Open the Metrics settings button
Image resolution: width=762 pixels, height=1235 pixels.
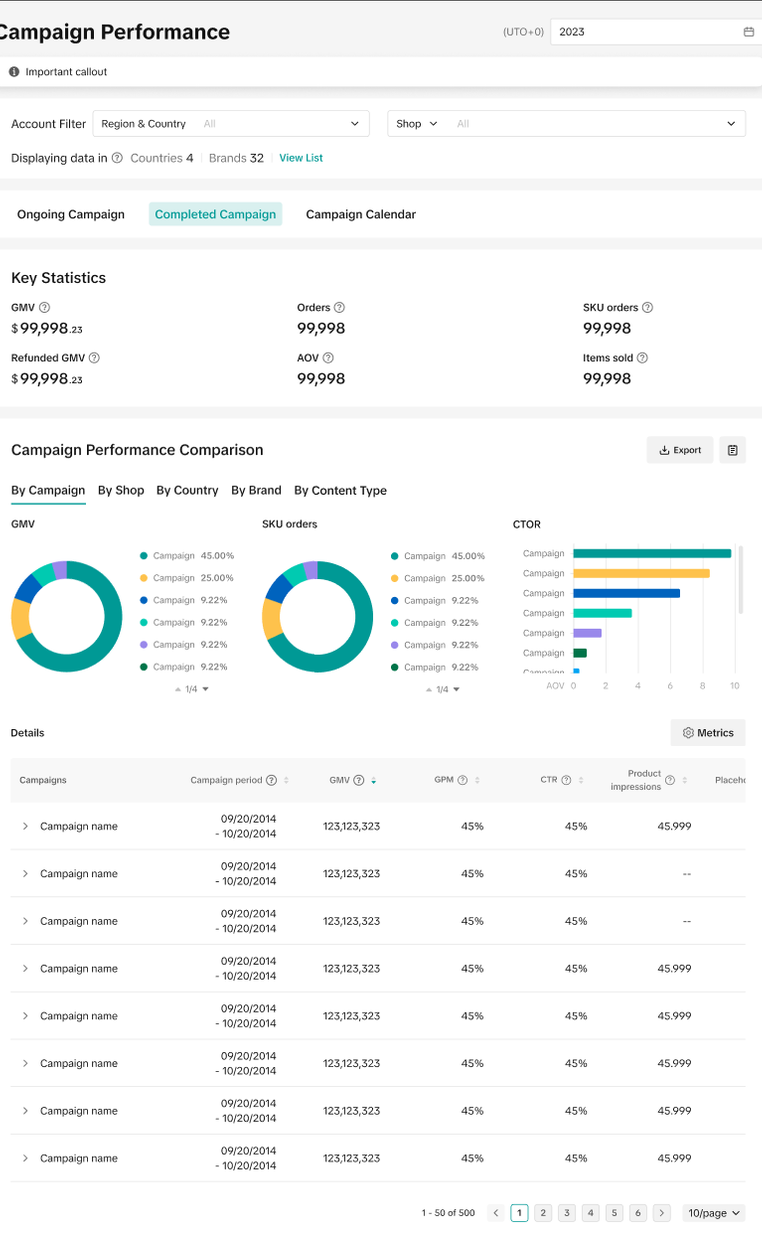tap(708, 733)
